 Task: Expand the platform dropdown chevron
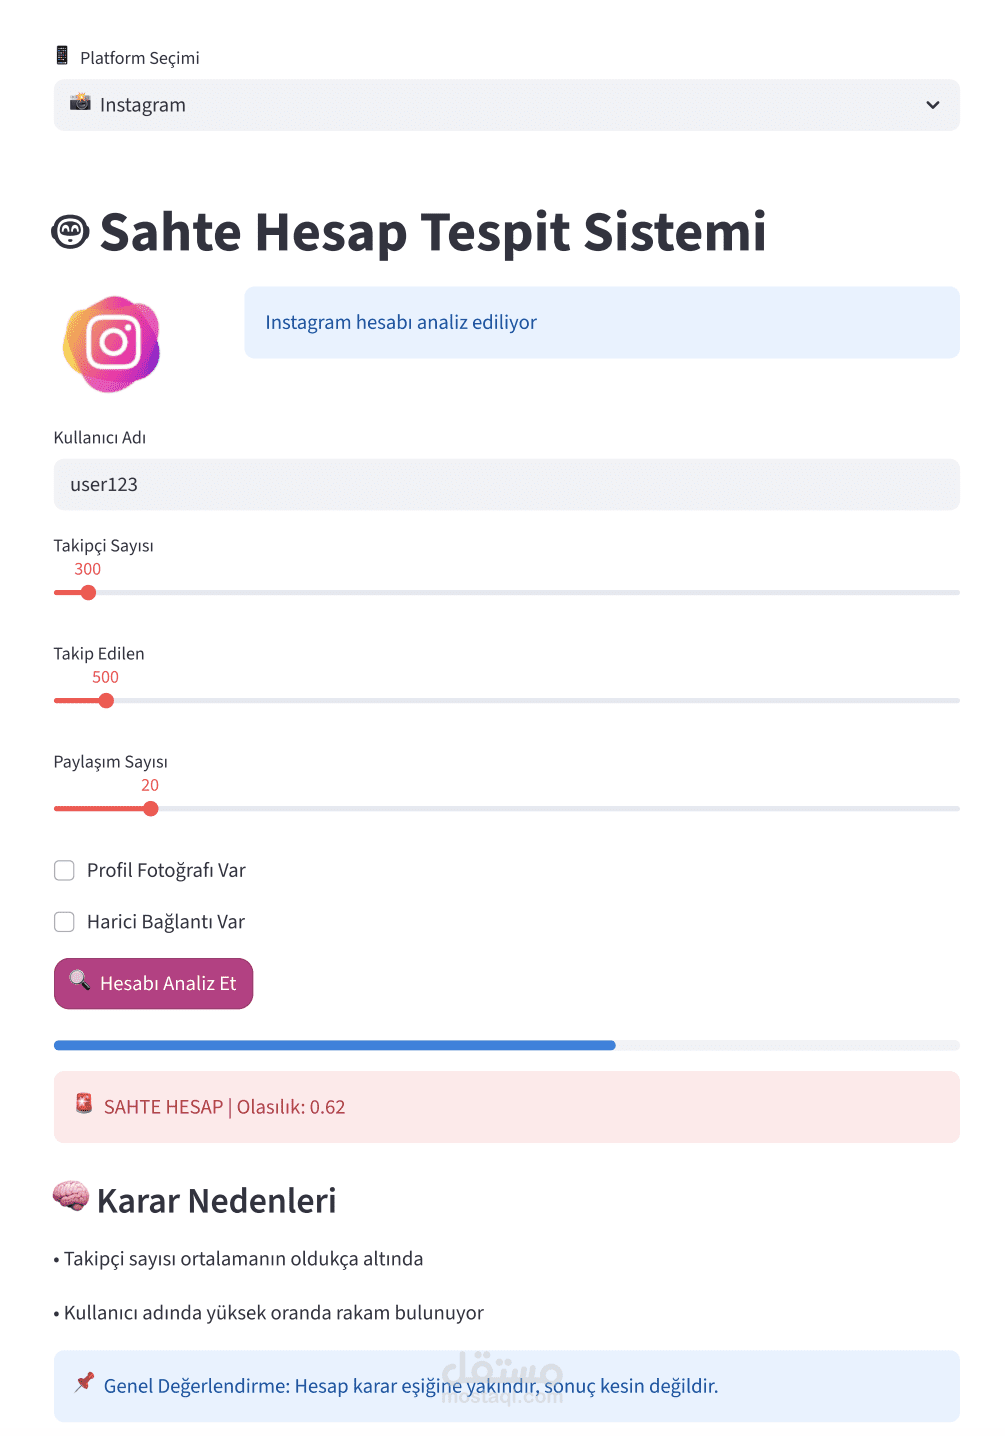pos(932,105)
